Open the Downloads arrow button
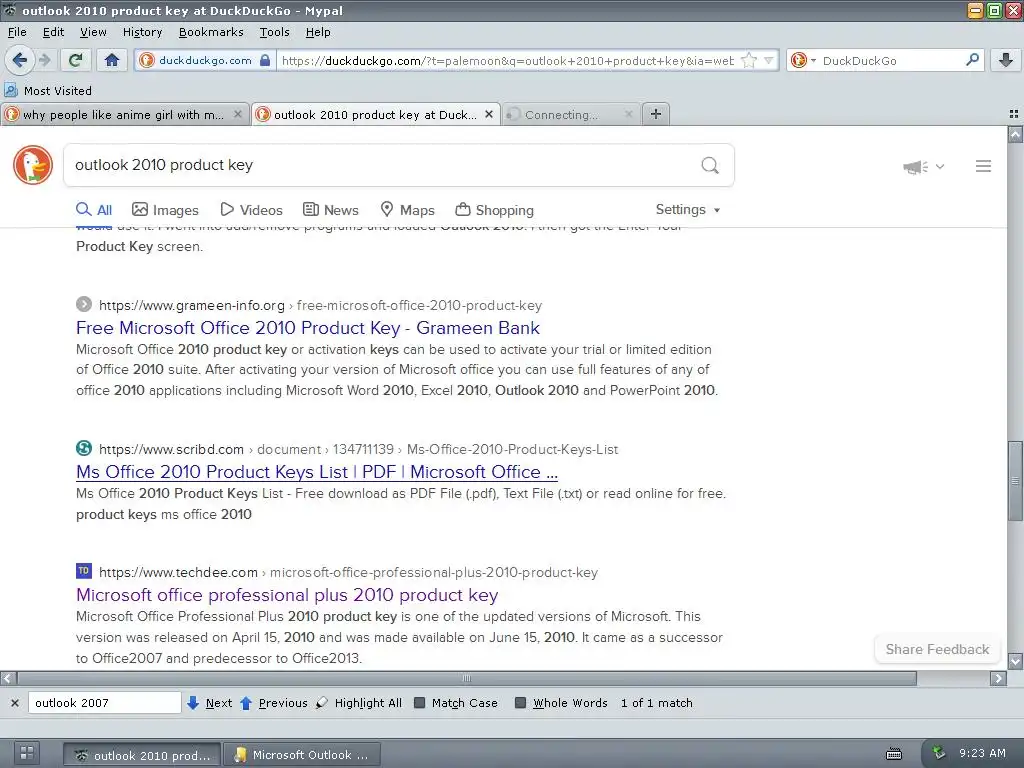This screenshot has width=1024, height=768. coord(1006,60)
